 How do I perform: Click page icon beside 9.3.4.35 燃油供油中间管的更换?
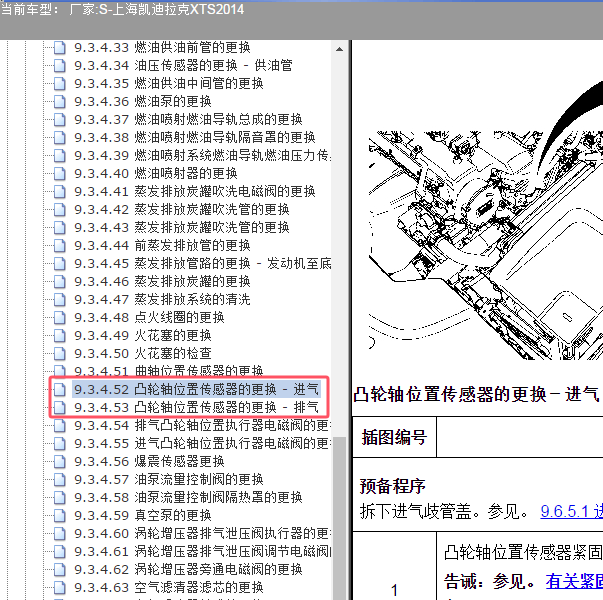click(60, 83)
